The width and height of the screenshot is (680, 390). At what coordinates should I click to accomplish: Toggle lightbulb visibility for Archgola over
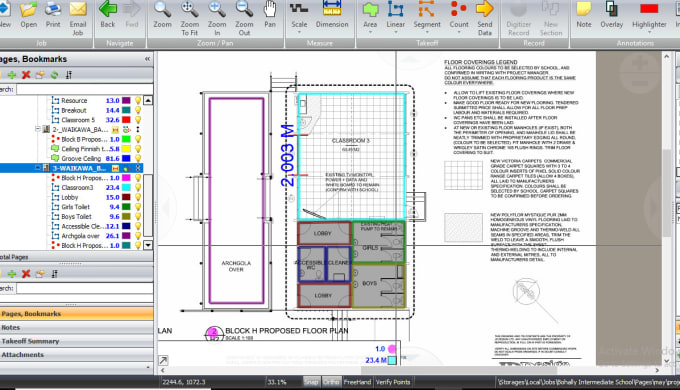tap(138, 236)
